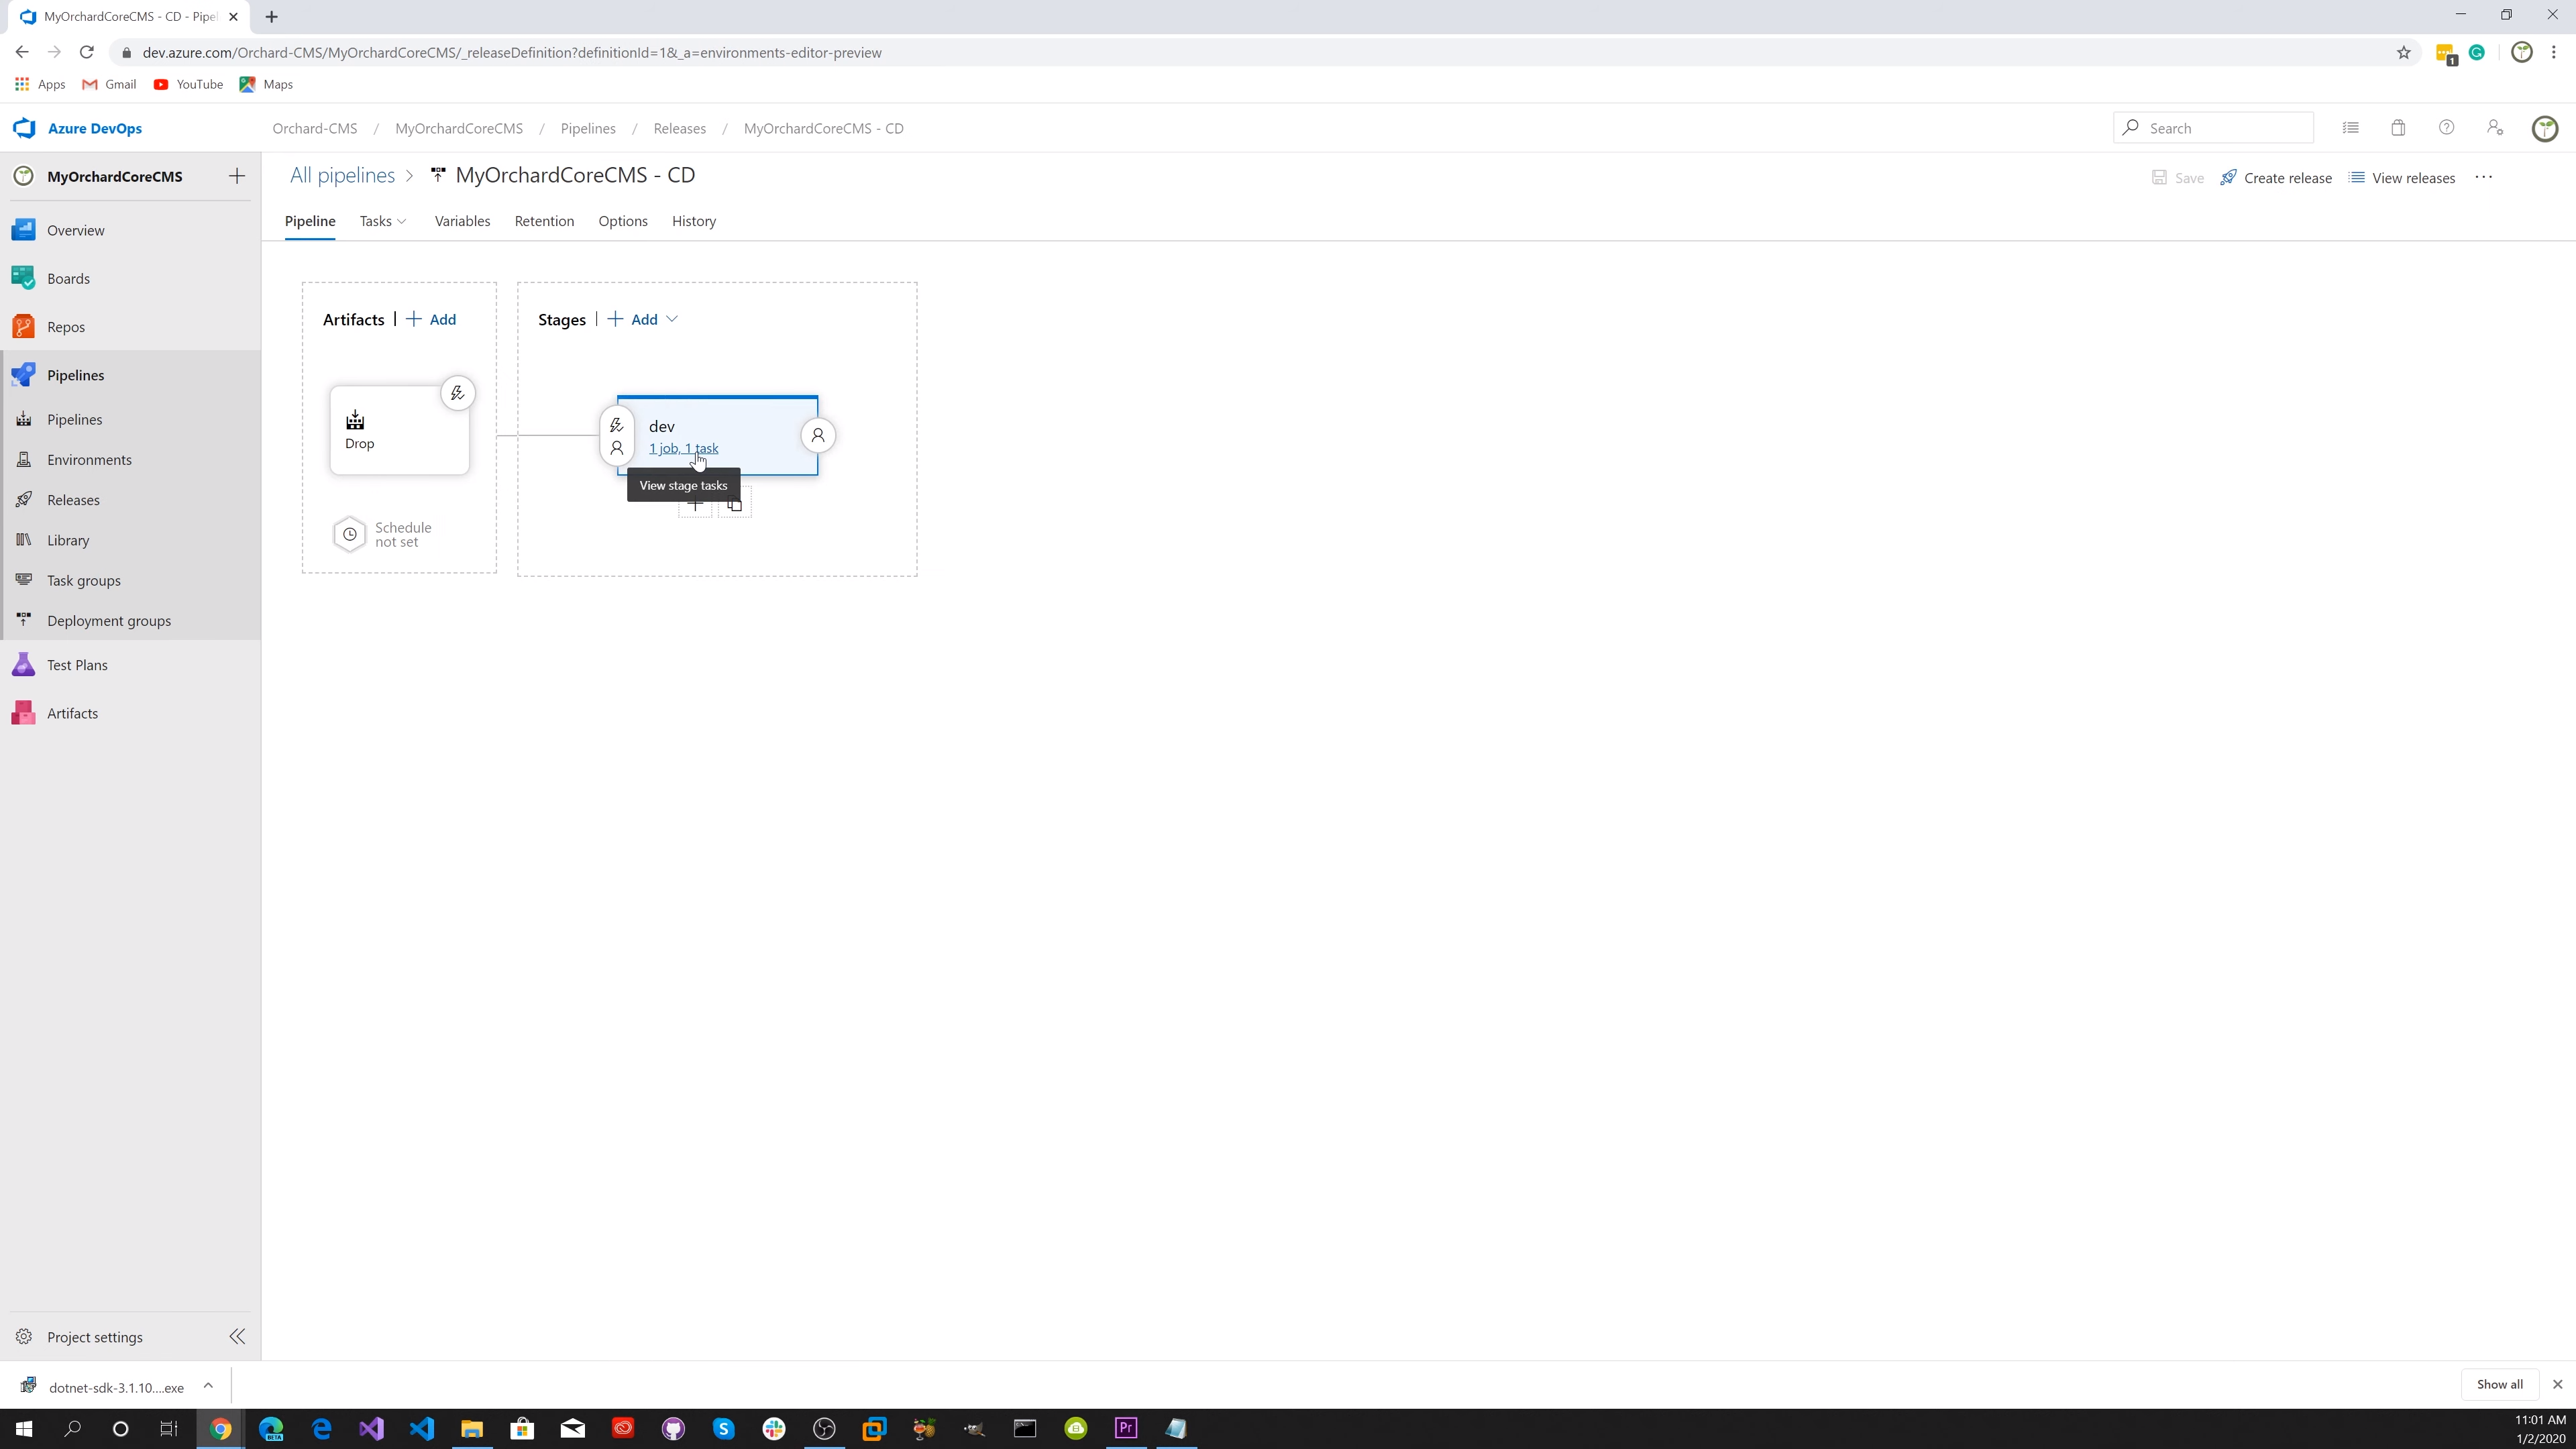
Task: Open the Gmail bookmark
Action: [x=109, y=84]
